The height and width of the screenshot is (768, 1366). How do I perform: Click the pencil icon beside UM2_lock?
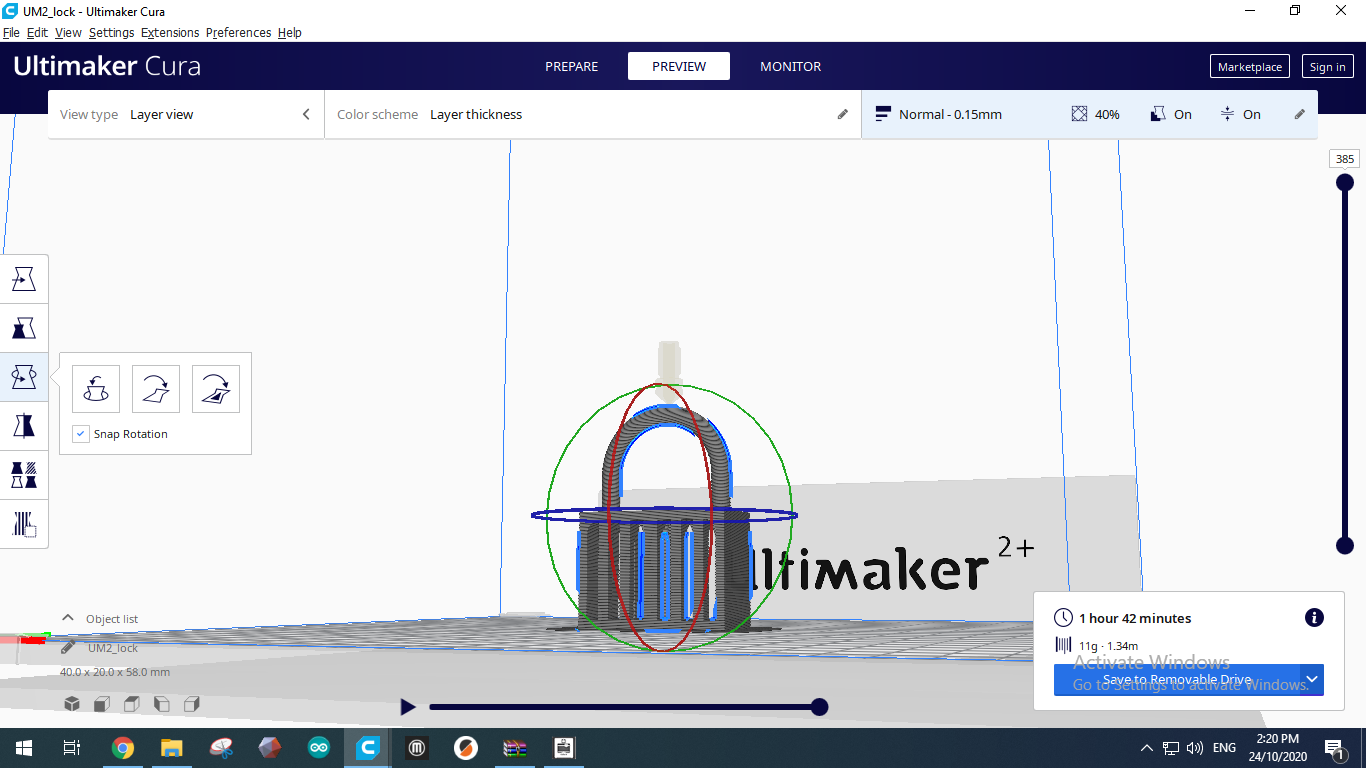tap(68, 647)
